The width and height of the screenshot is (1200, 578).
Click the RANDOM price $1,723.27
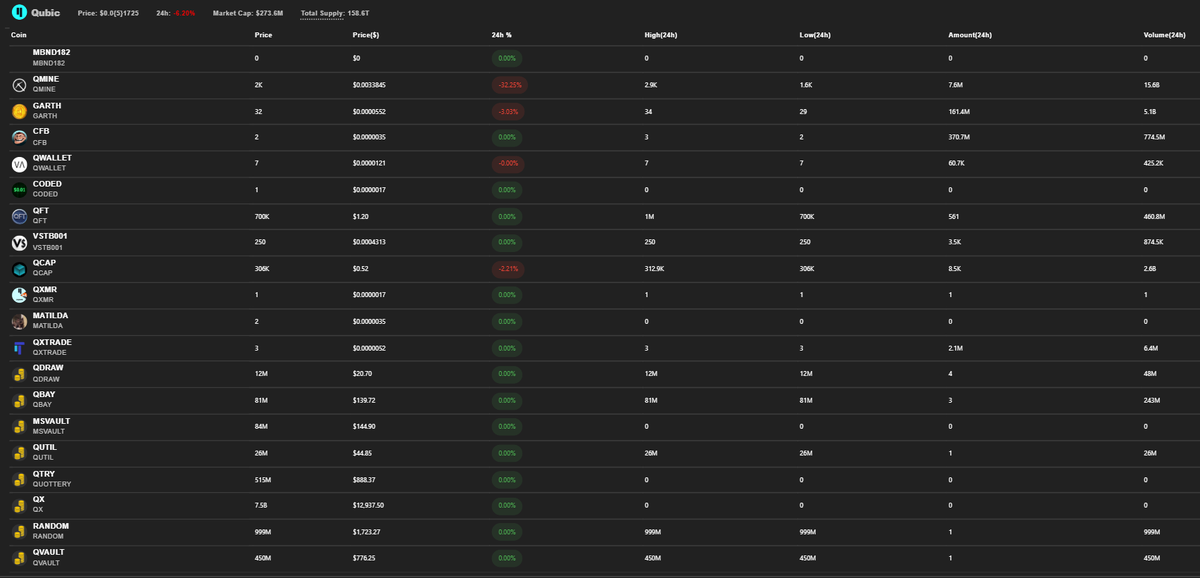(367, 532)
